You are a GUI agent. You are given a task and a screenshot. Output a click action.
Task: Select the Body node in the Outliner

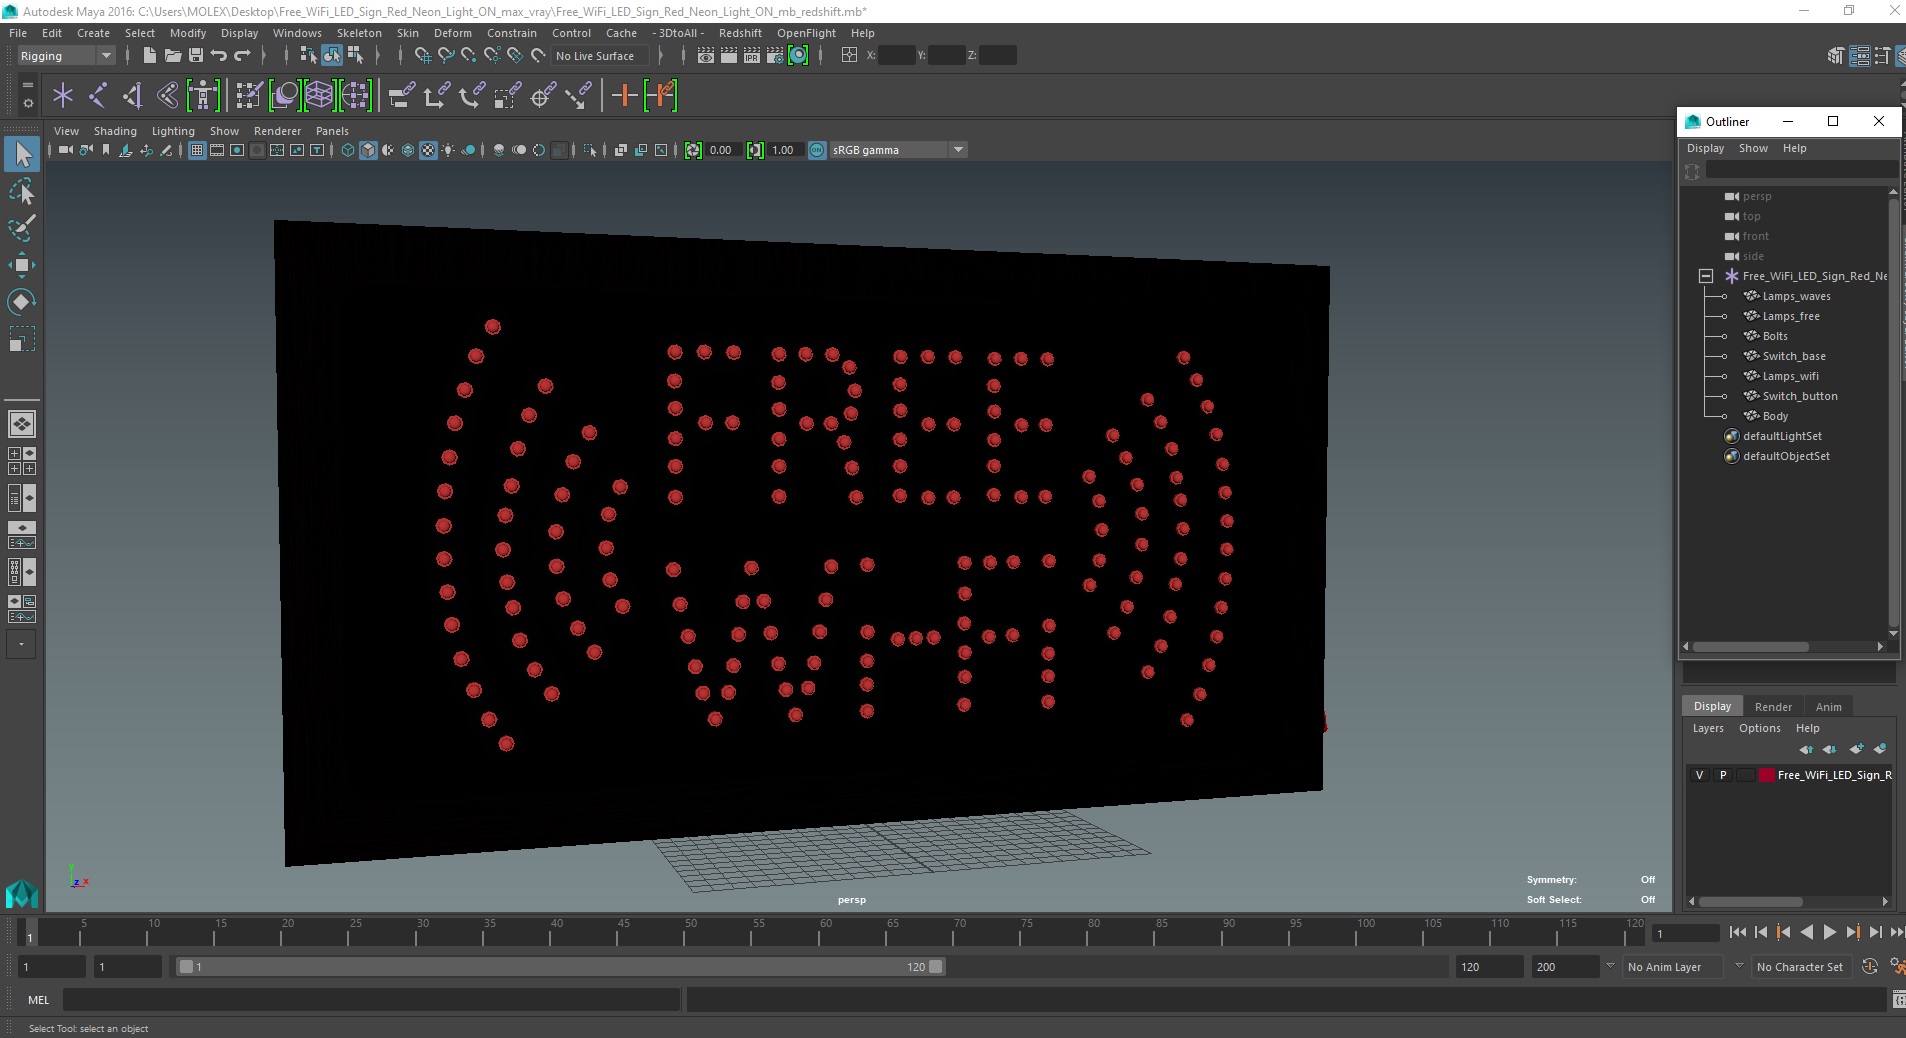pyautogui.click(x=1775, y=416)
